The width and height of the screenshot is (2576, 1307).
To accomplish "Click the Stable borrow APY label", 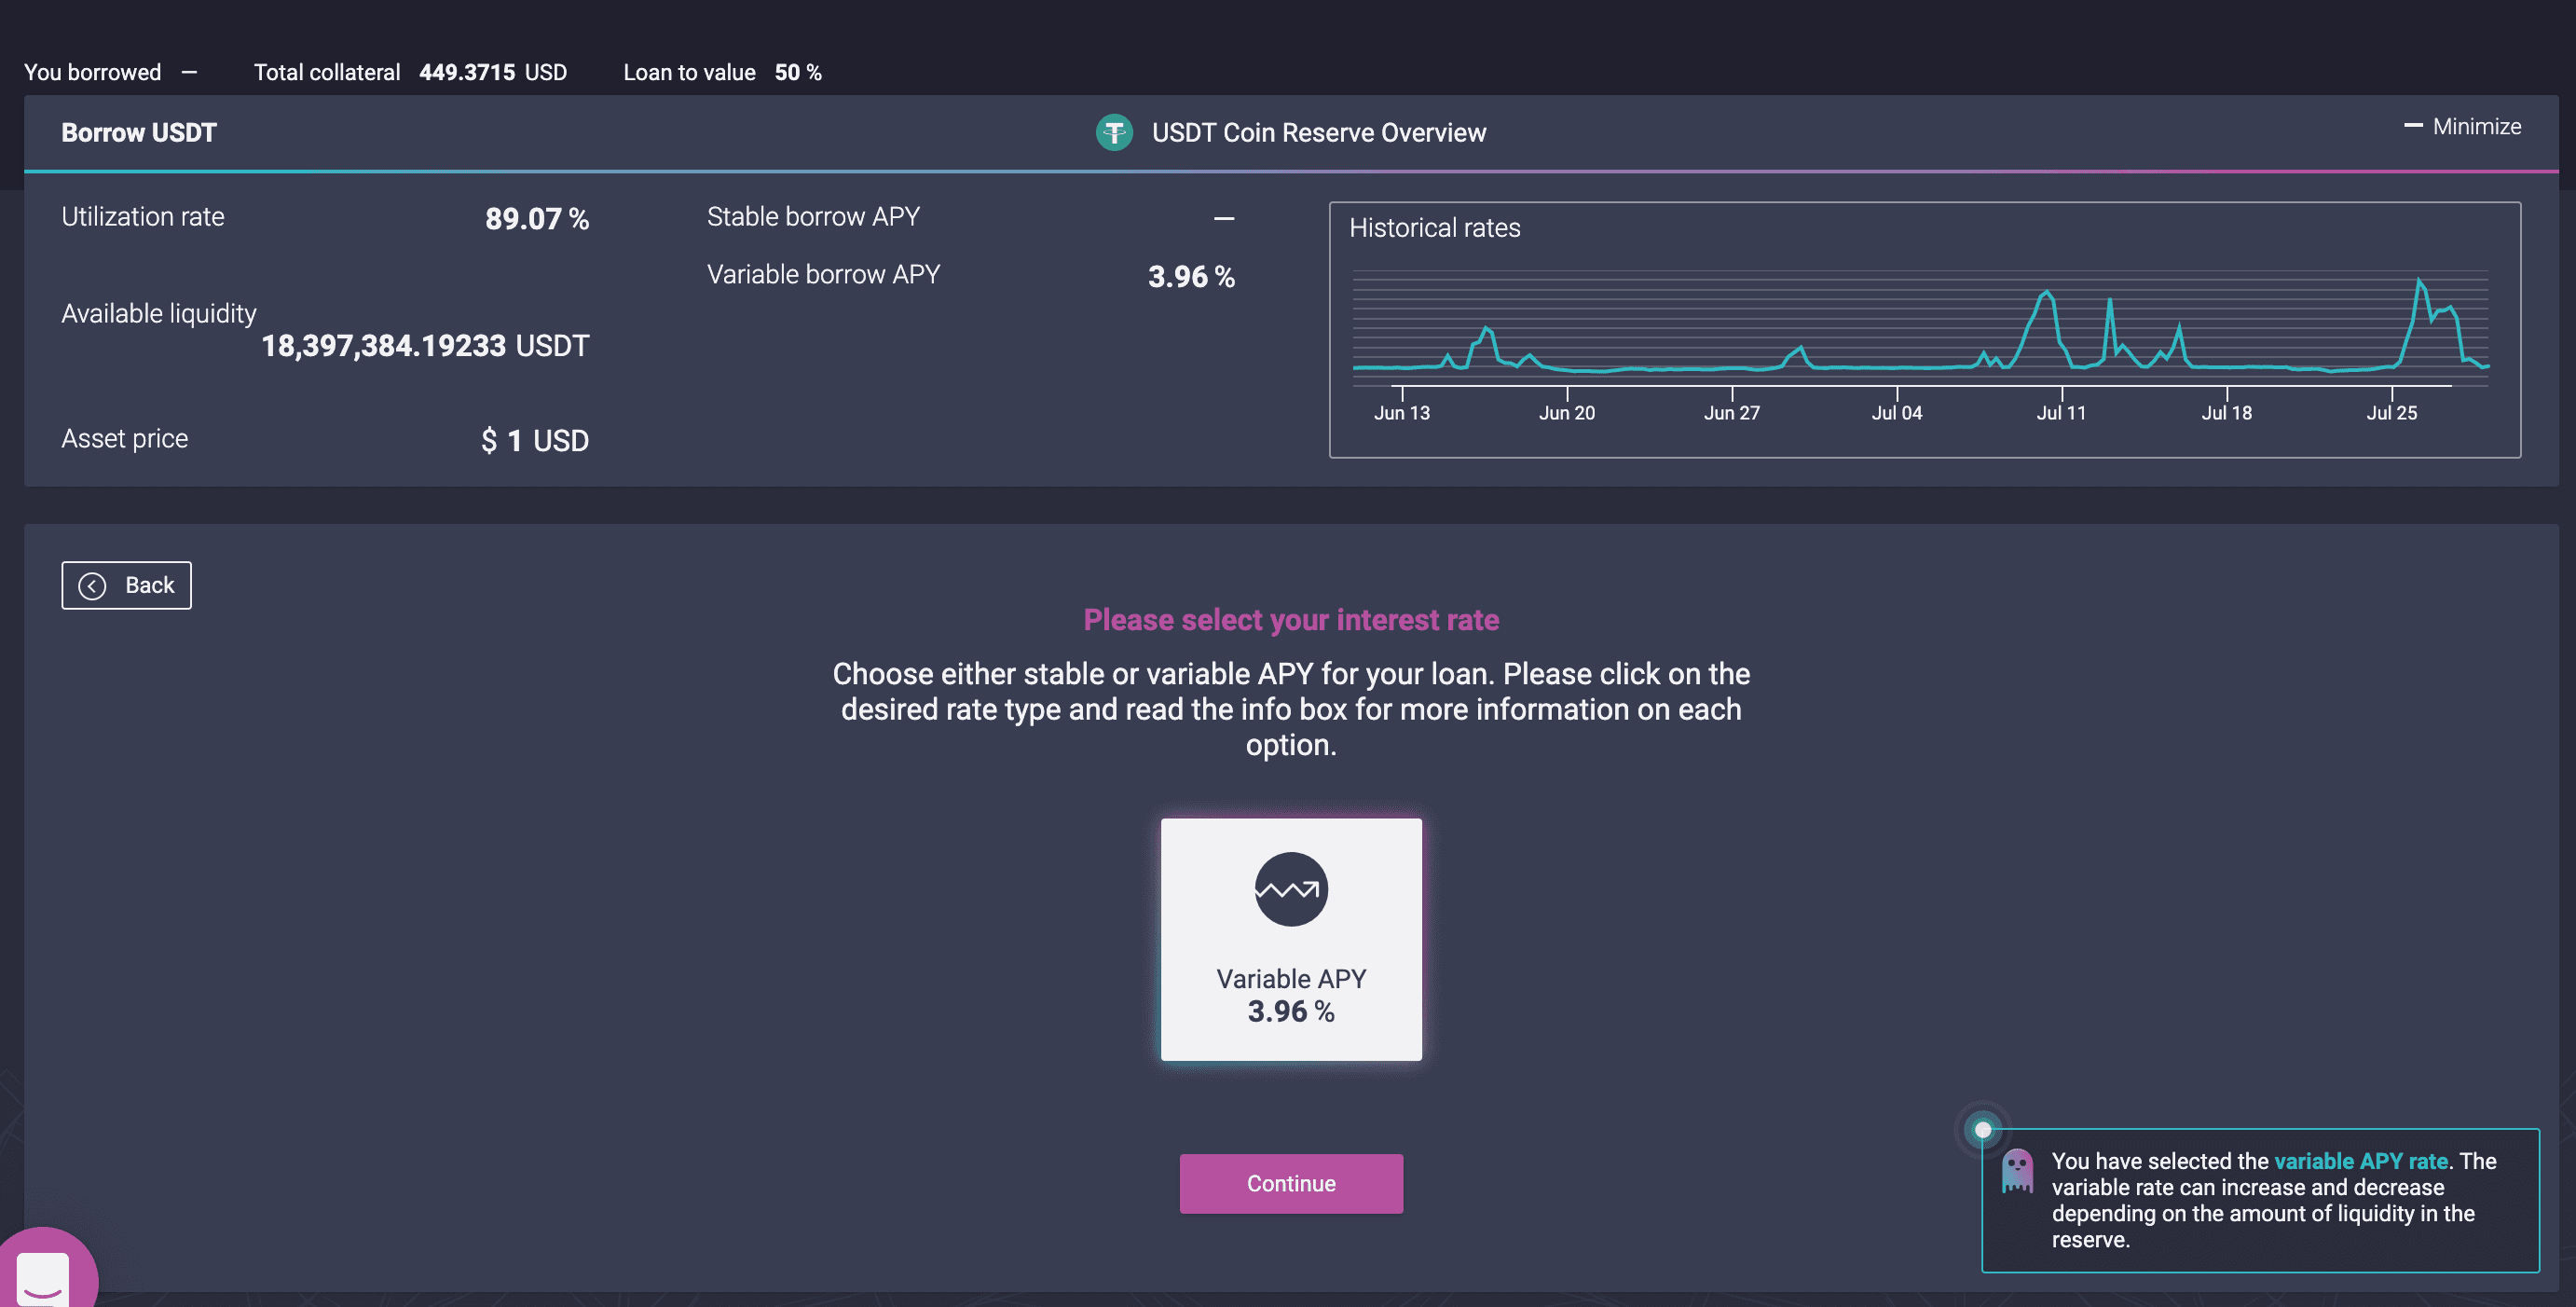I will pos(813,217).
